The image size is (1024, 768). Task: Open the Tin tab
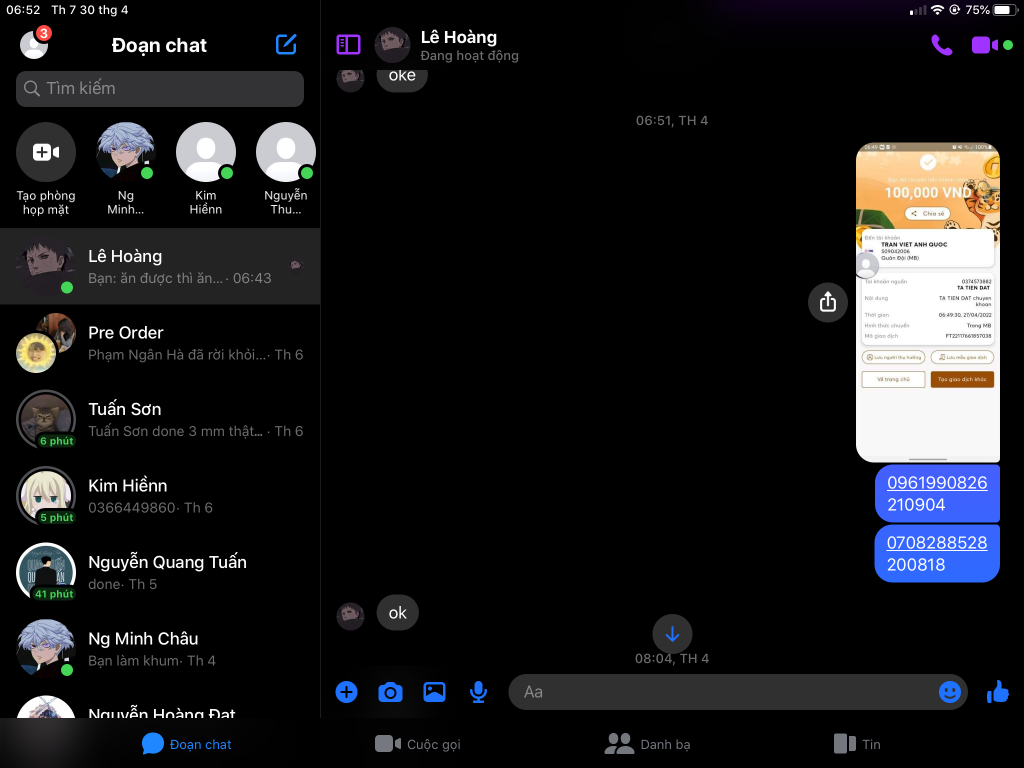pyautogui.click(x=857, y=744)
